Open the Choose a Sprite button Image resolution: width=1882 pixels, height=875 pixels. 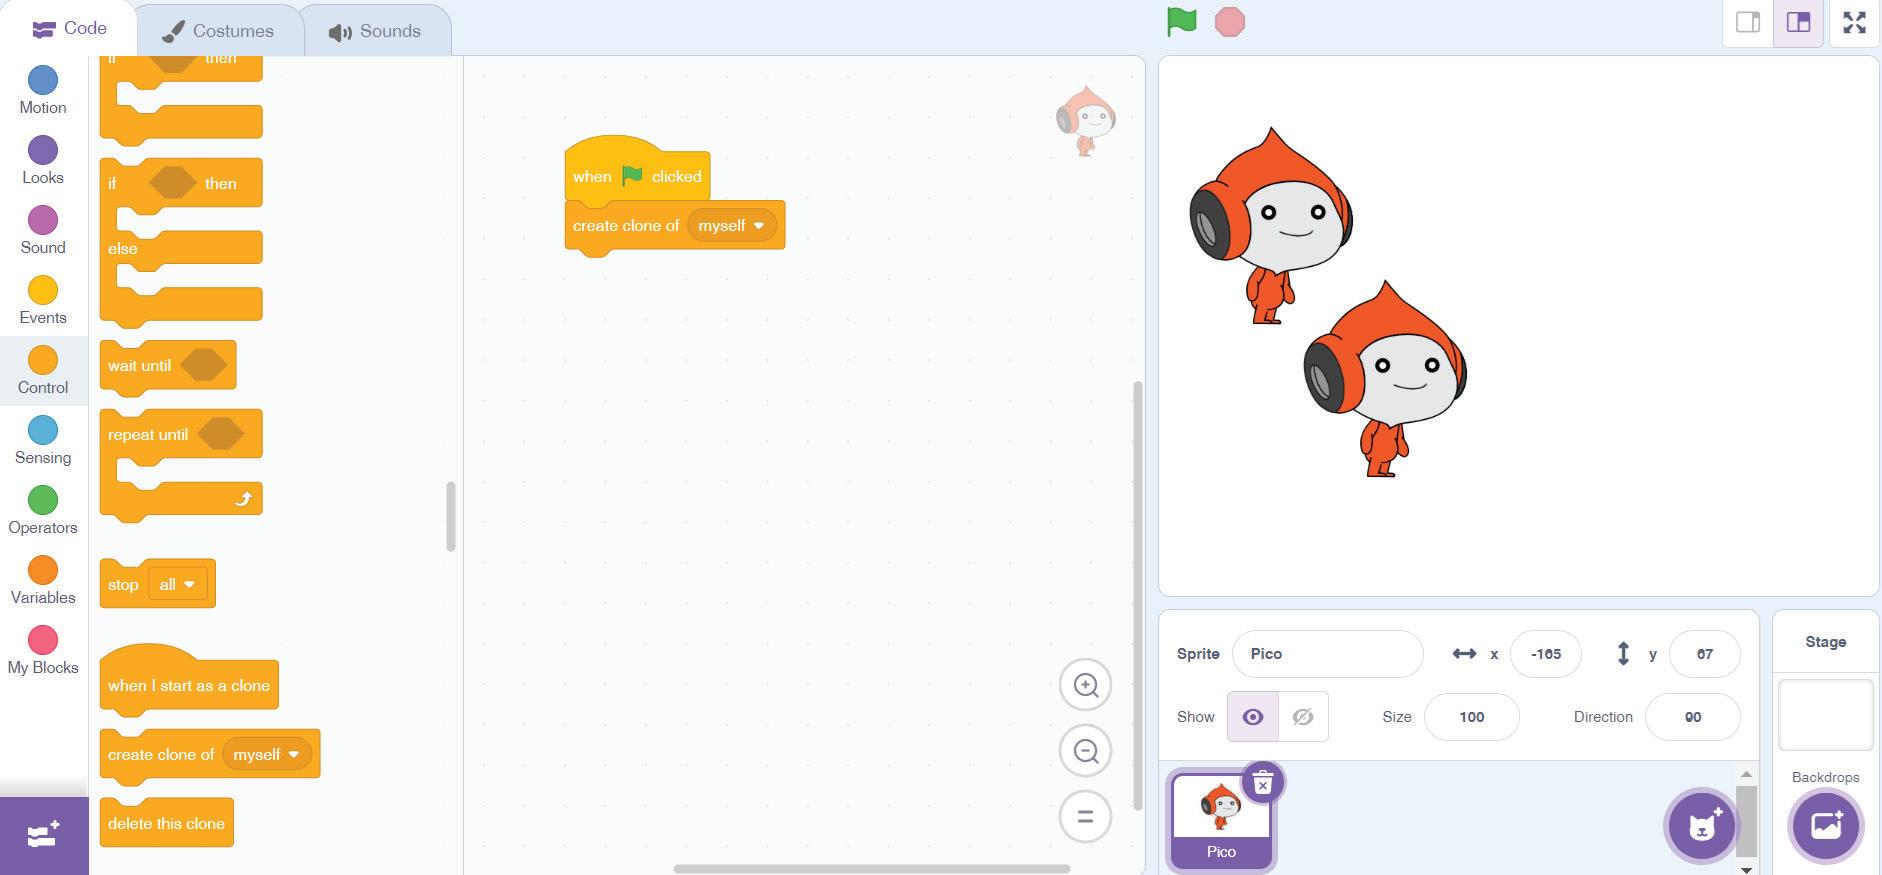pyautogui.click(x=1702, y=826)
